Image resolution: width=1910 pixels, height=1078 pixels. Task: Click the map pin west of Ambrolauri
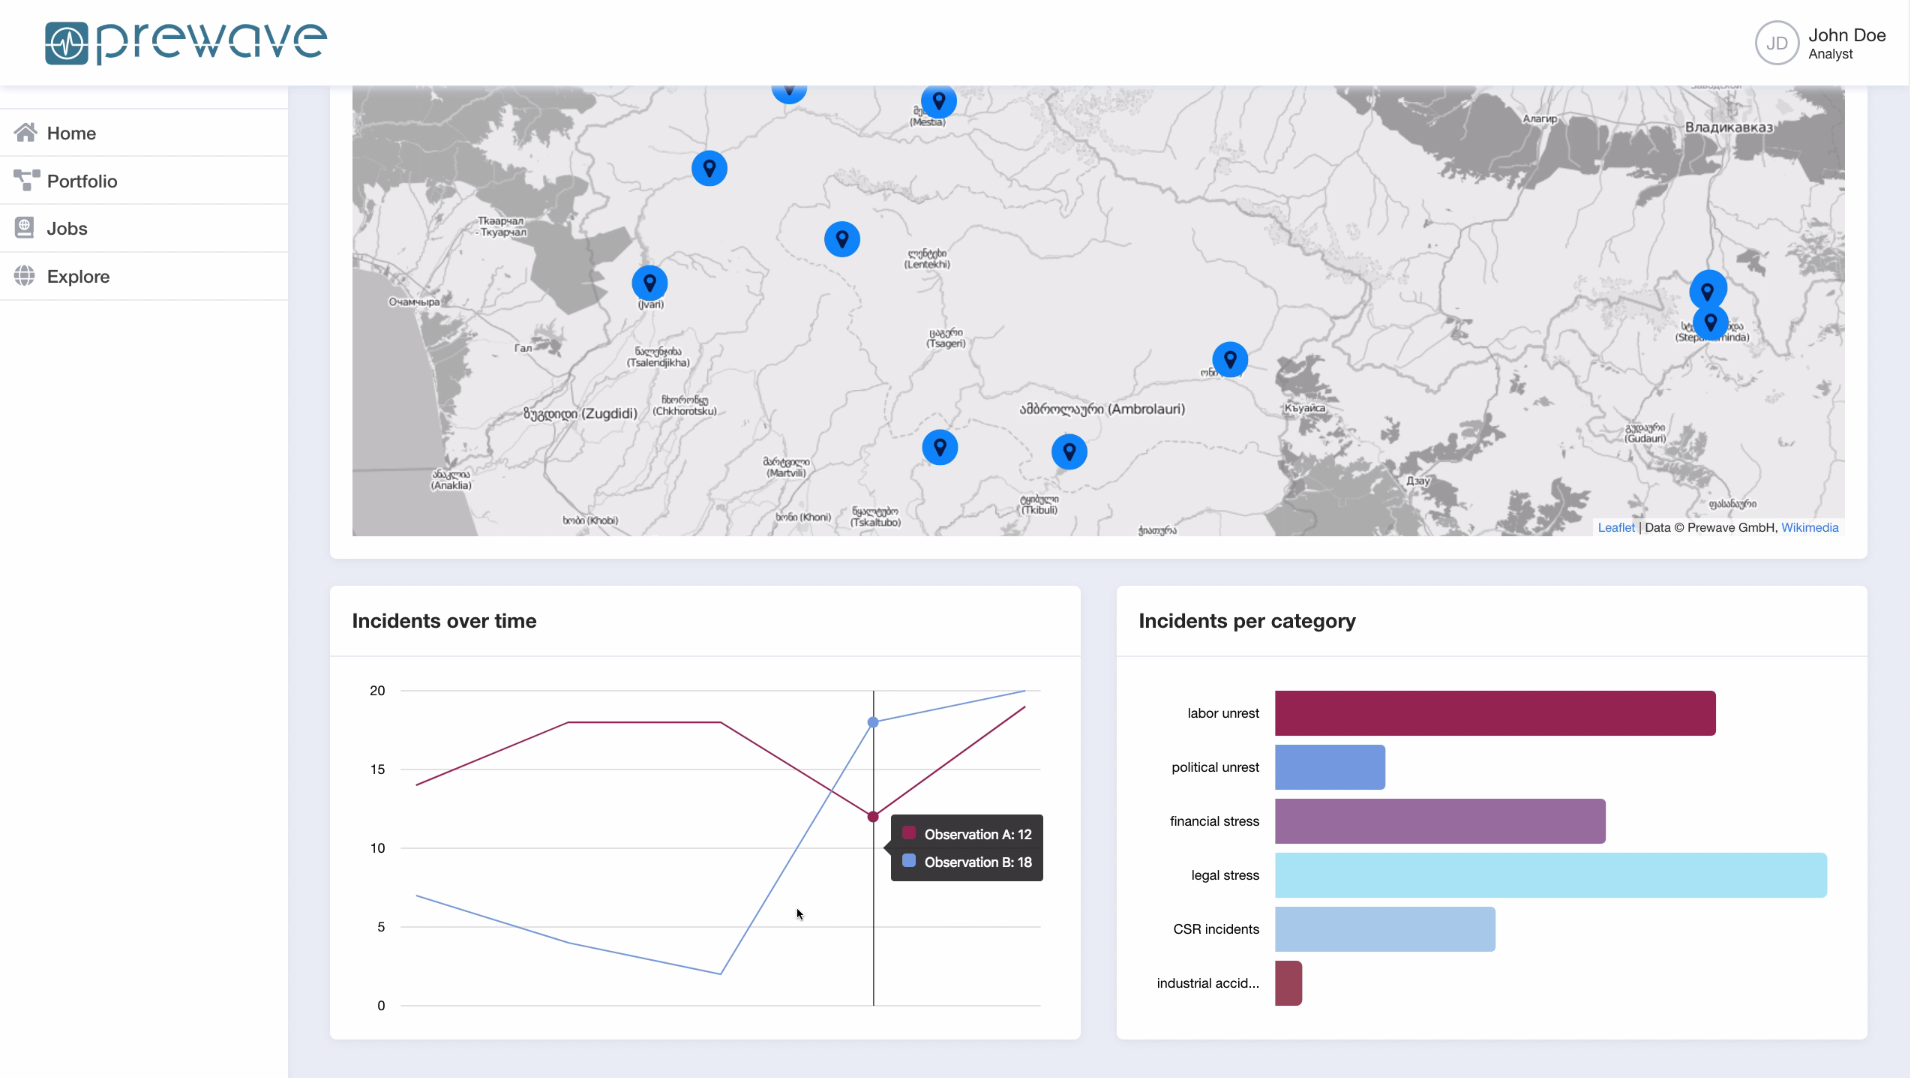939,447
